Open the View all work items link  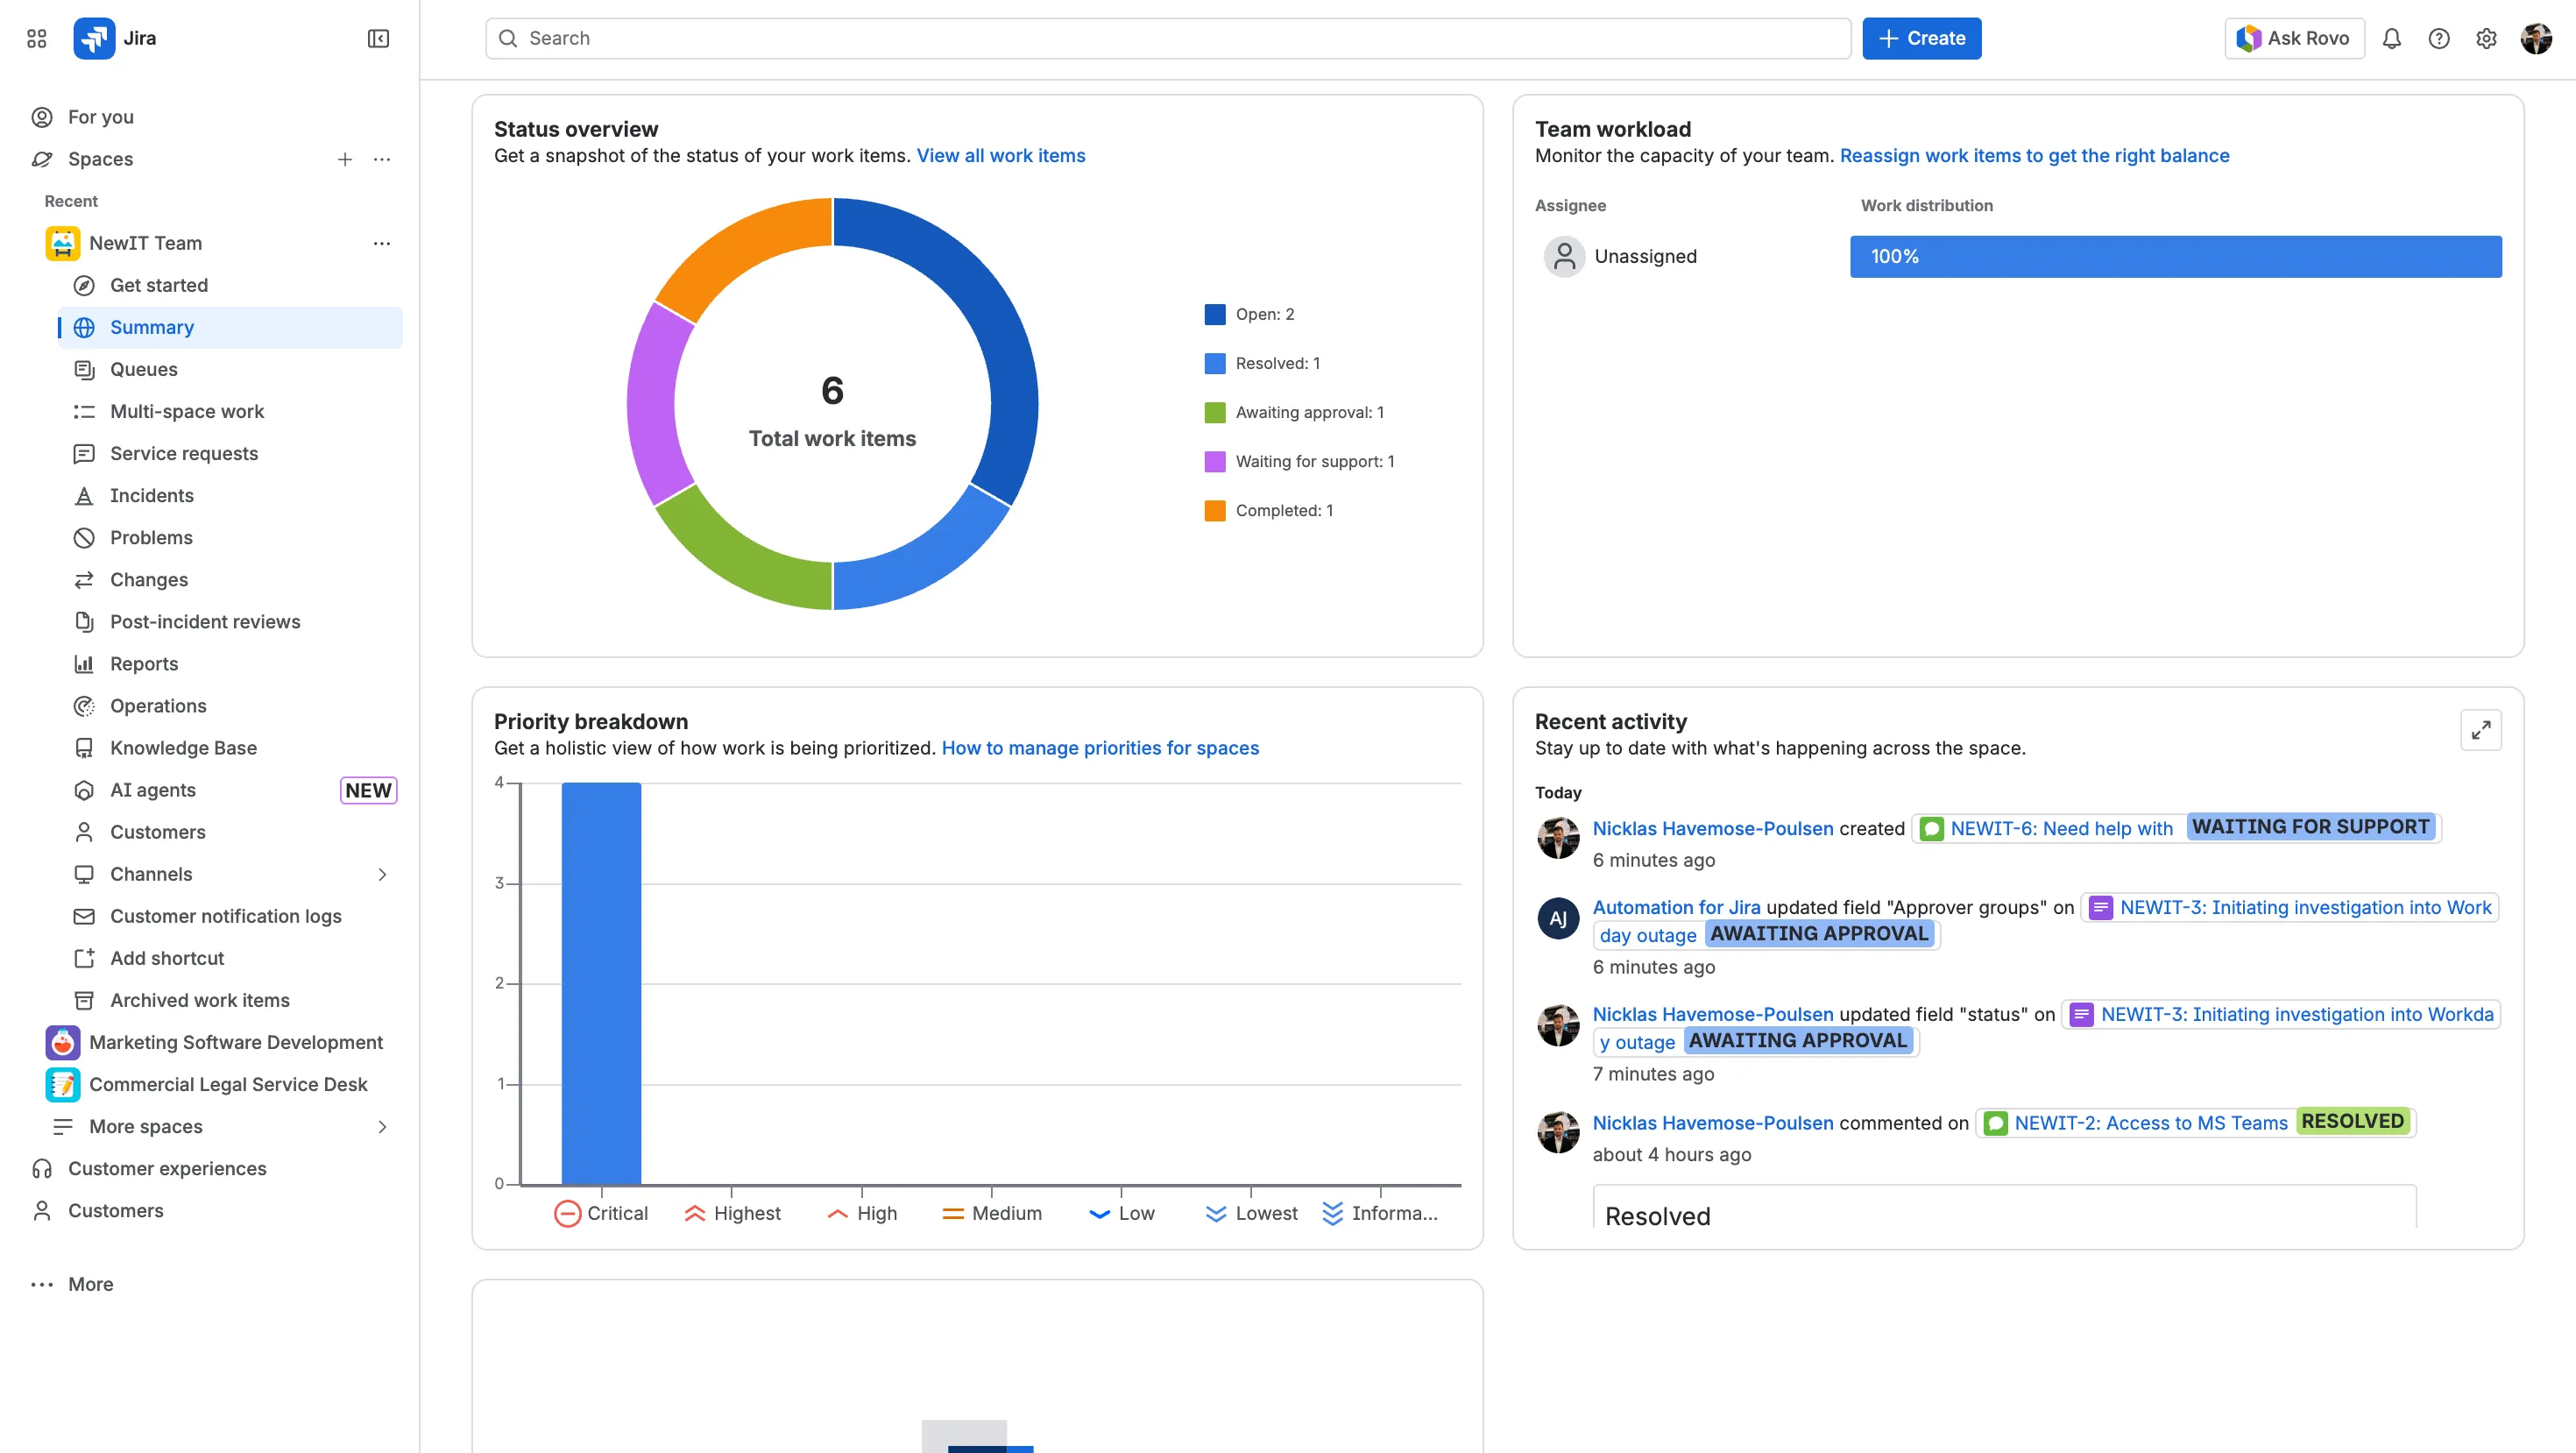(x=1000, y=155)
